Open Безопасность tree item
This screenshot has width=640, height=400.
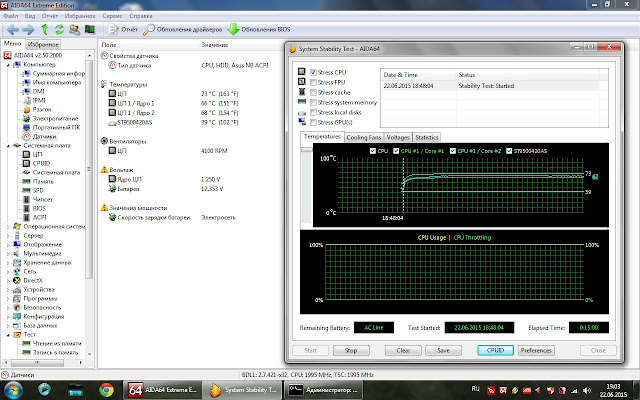point(37,307)
